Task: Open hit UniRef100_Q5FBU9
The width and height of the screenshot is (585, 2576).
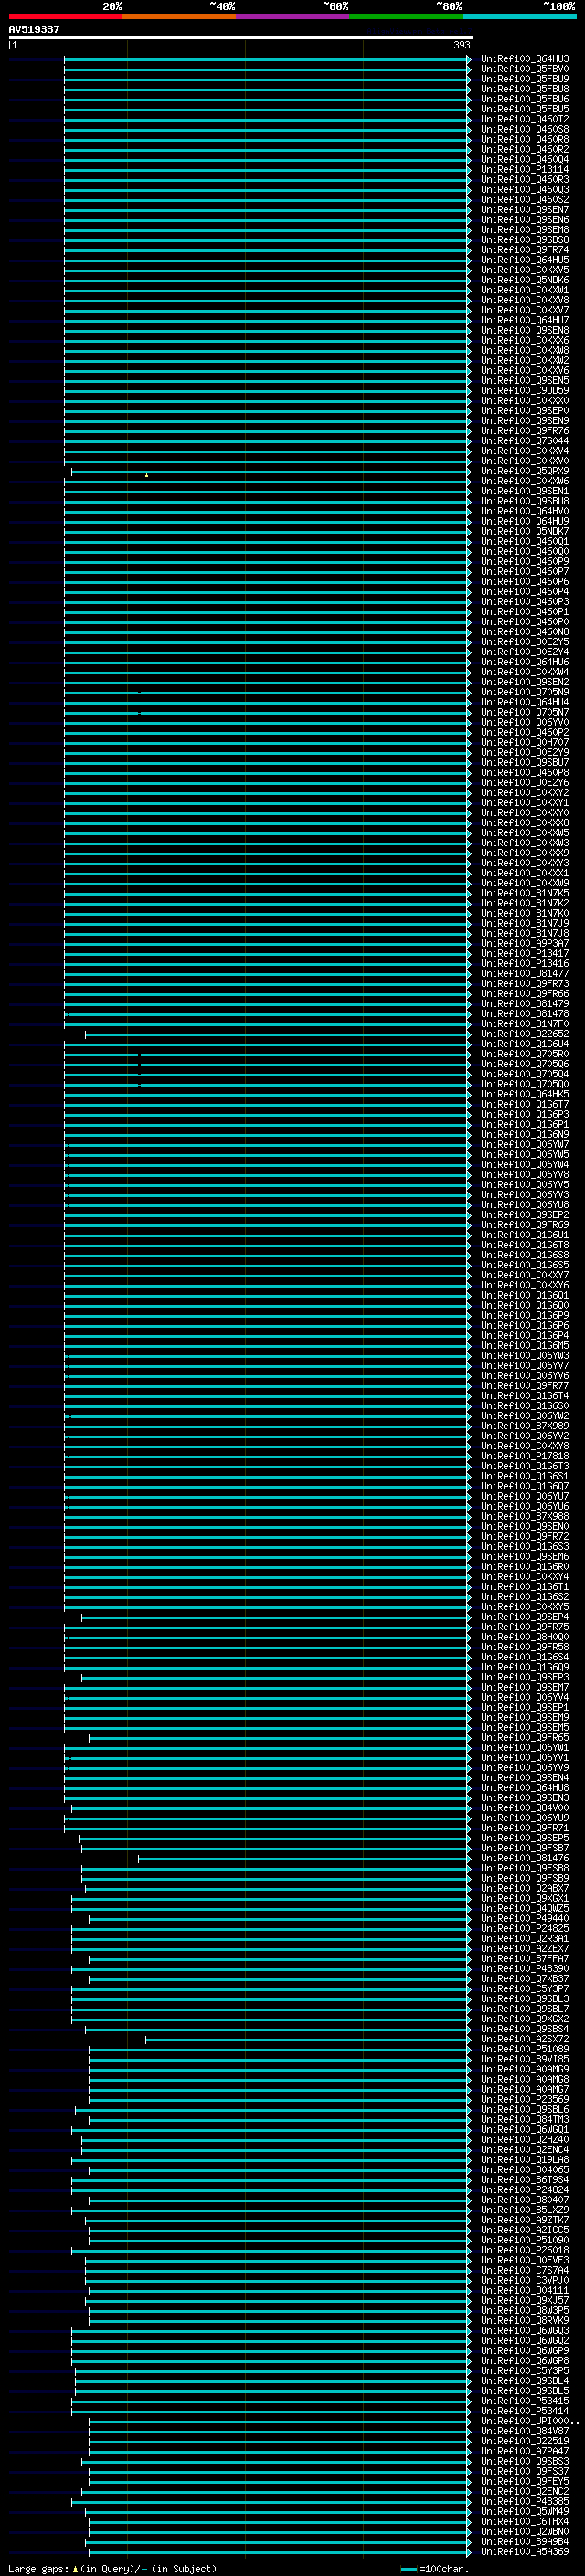Action: [525, 79]
